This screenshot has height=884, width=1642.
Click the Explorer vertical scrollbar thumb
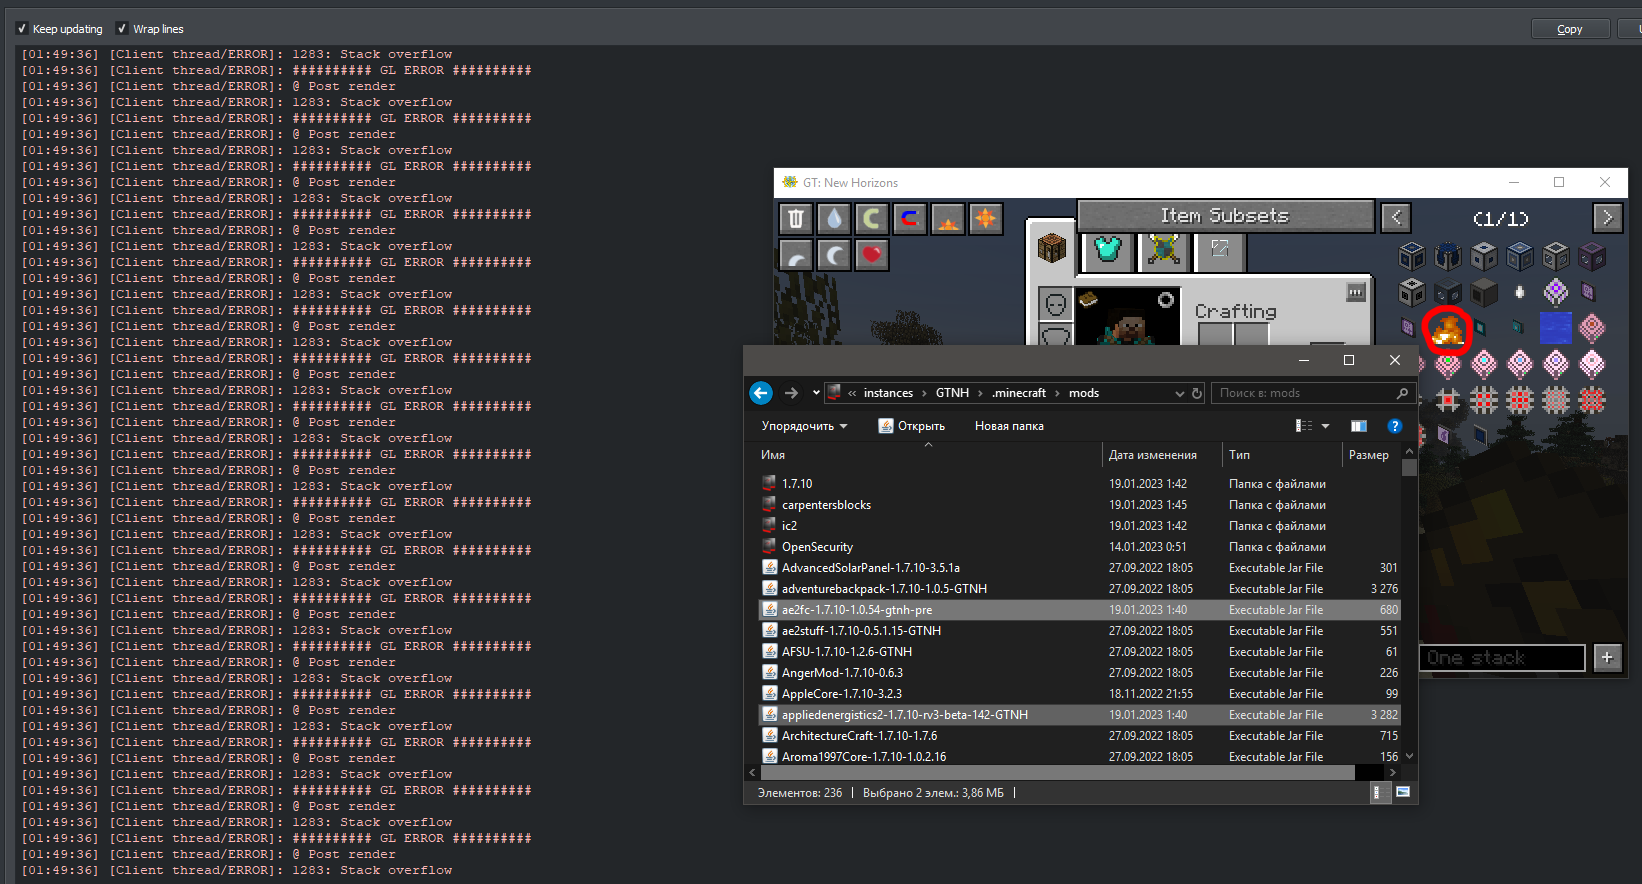click(x=1409, y=467)
